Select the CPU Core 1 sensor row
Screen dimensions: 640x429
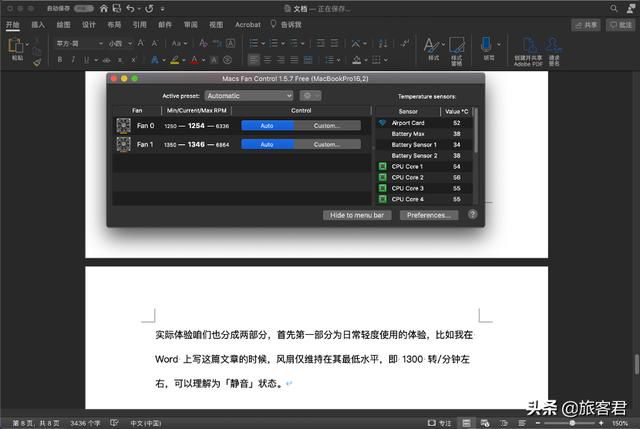(x=424, y=167)
